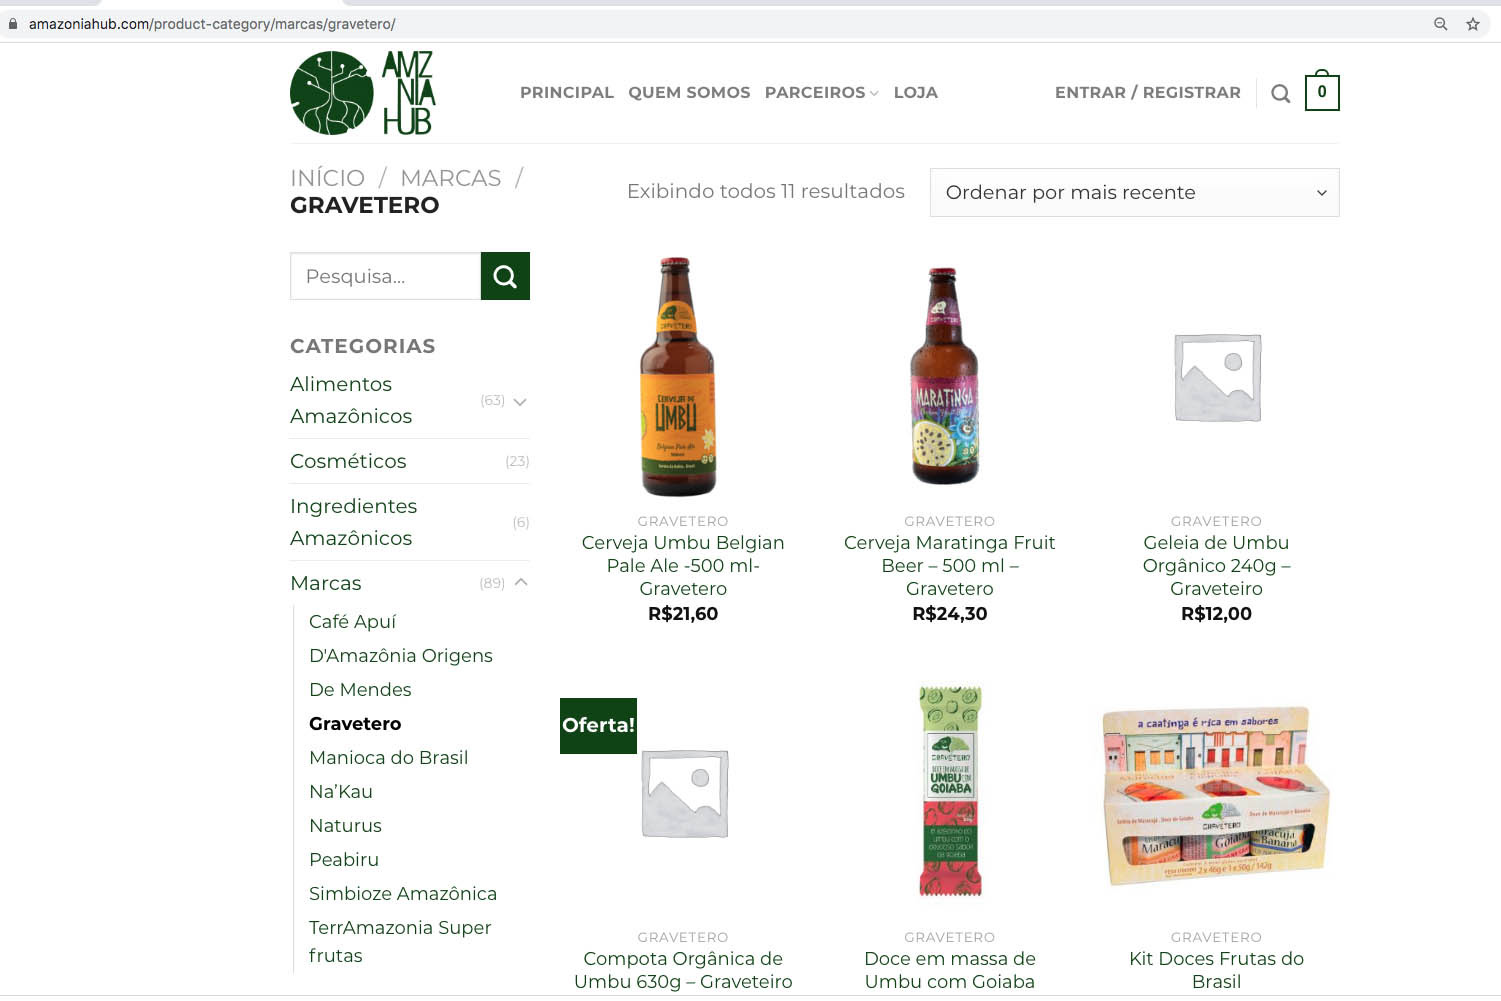This screenshot has height=1001, width=1501.
Task: Open the Loja menu item
Action: point(916,93)
